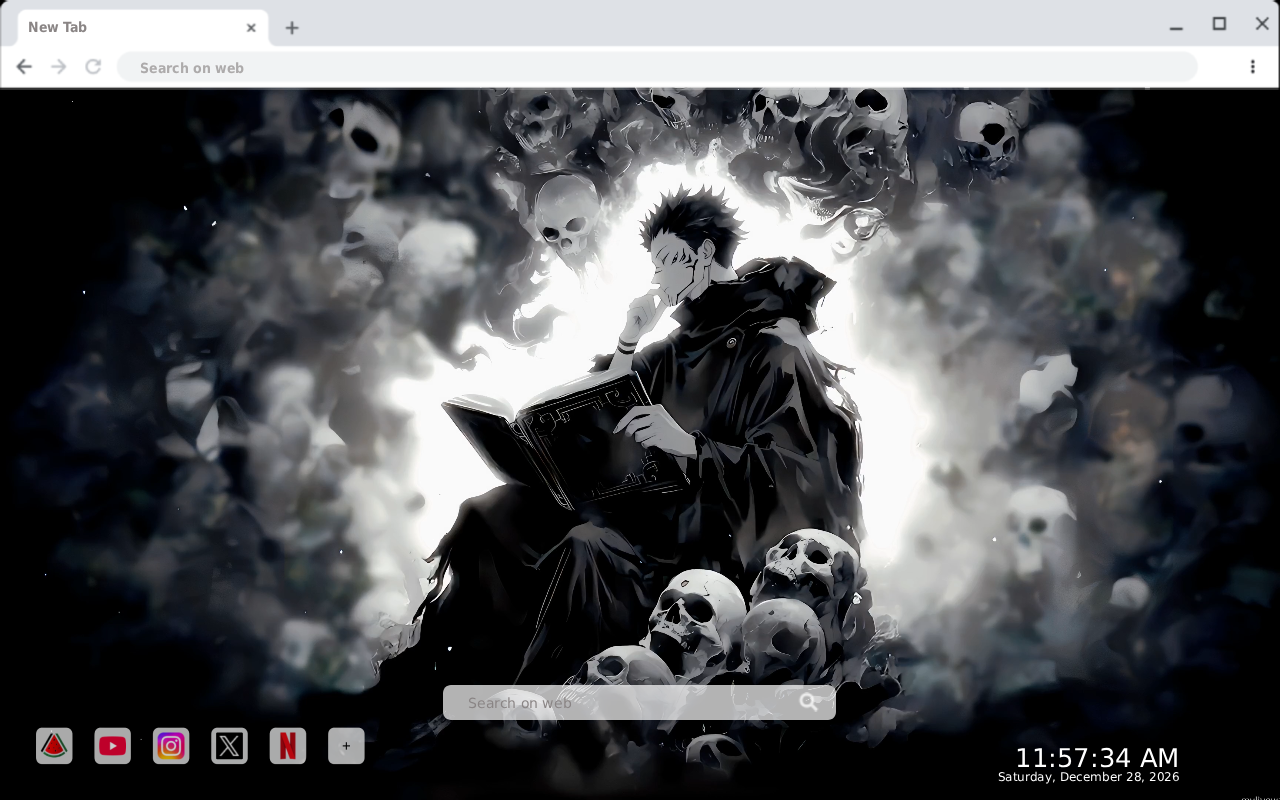1280x800 pixels.
Task: Open the watermelon shortcut icon
Action: click(54, 746)
